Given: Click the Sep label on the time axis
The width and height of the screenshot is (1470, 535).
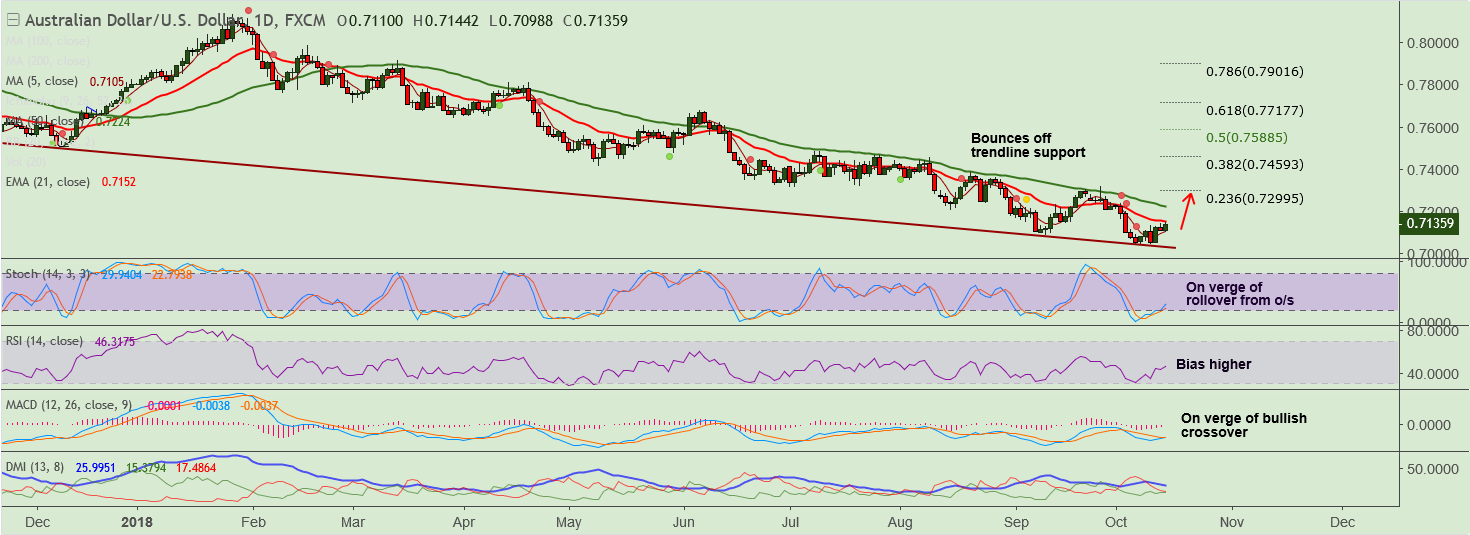Looking at the screenshot, I should [1017, 521].
